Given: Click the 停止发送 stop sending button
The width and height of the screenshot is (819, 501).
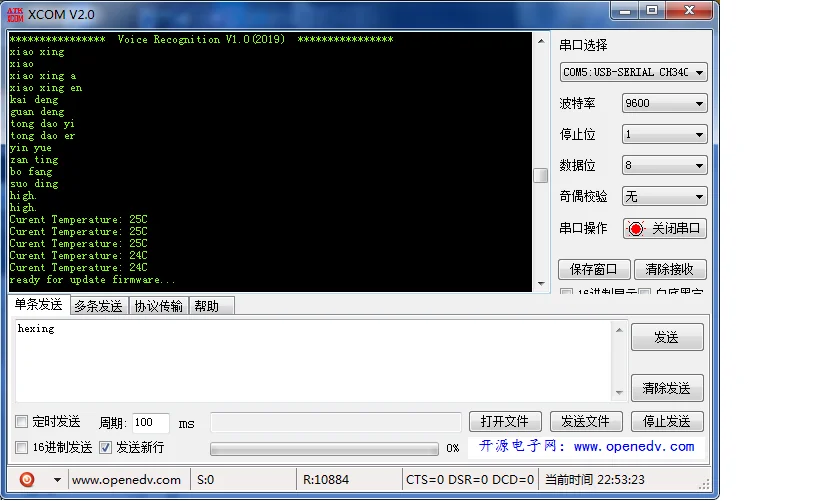Looking at the screenshot, I should 667,422.
